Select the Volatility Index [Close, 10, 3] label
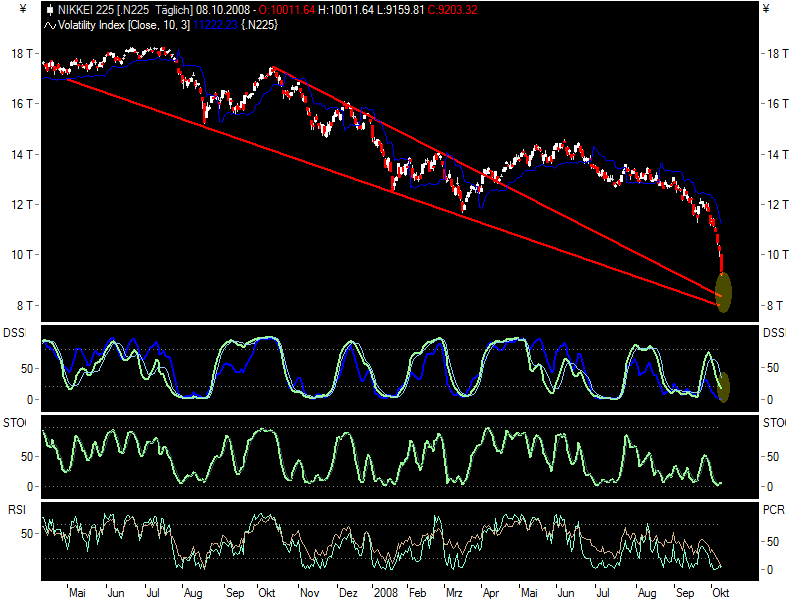This screenshot has width=800, height=600. point(124,25)
